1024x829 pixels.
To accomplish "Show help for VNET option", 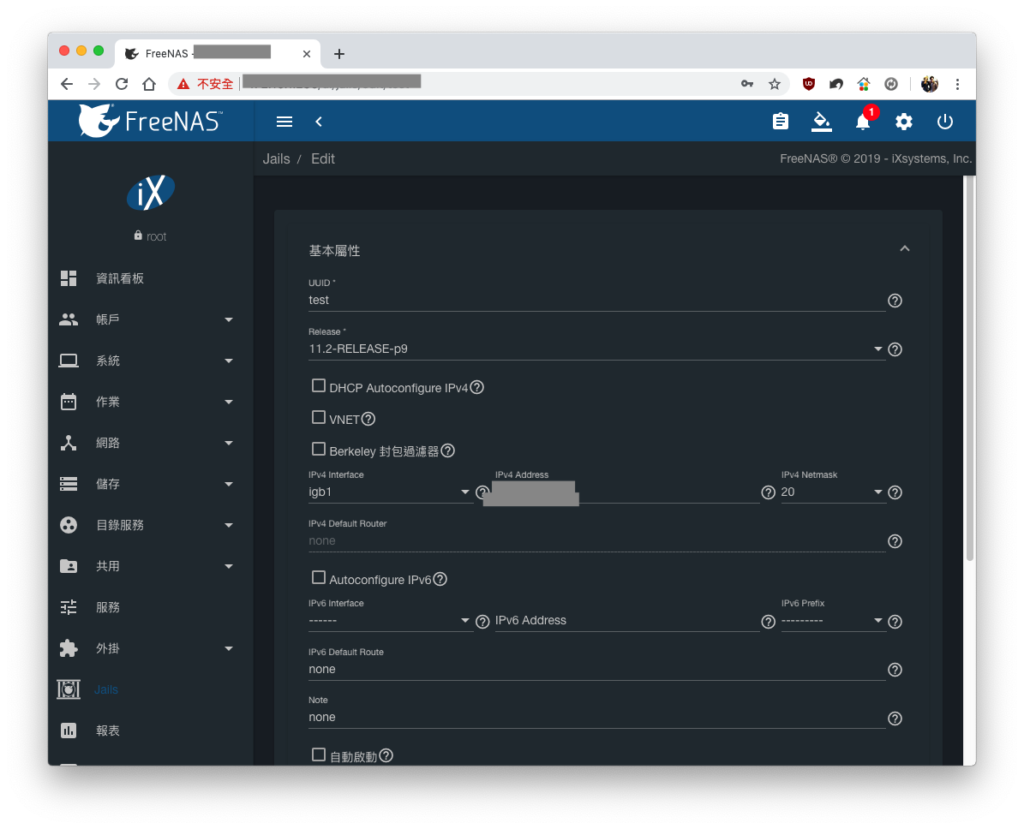I will coord(368,419).
